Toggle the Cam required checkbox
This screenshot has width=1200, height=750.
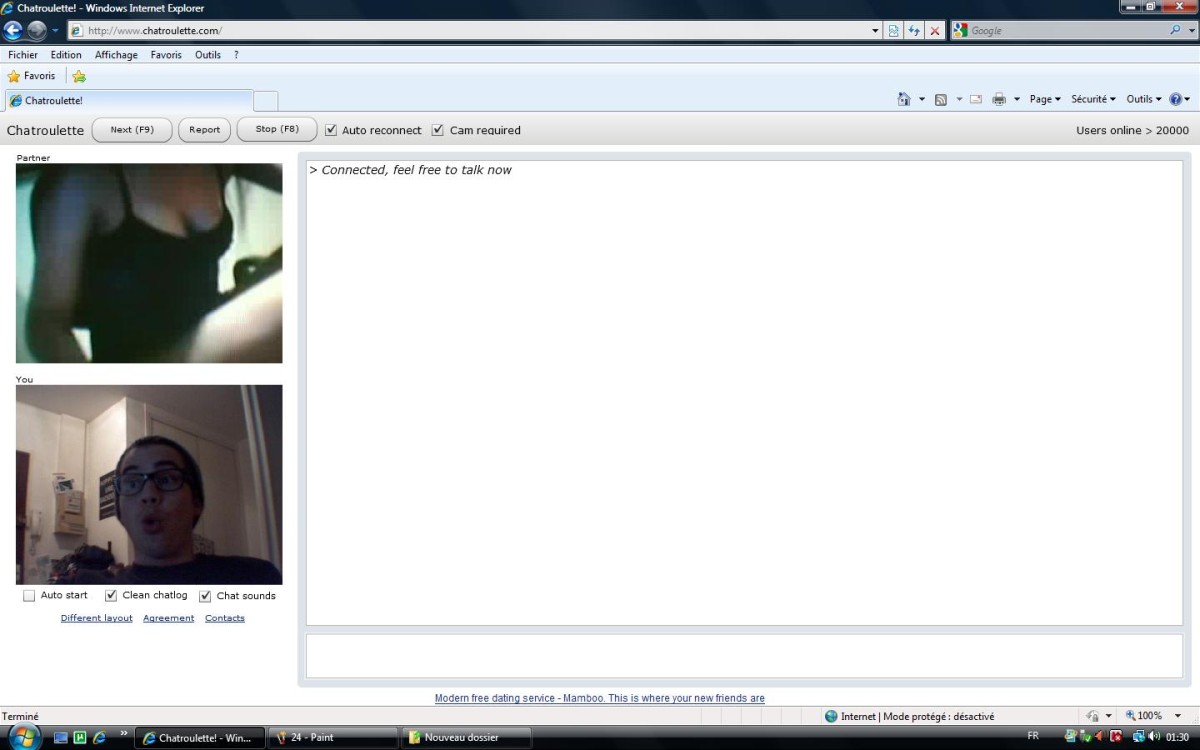point(437,130)
